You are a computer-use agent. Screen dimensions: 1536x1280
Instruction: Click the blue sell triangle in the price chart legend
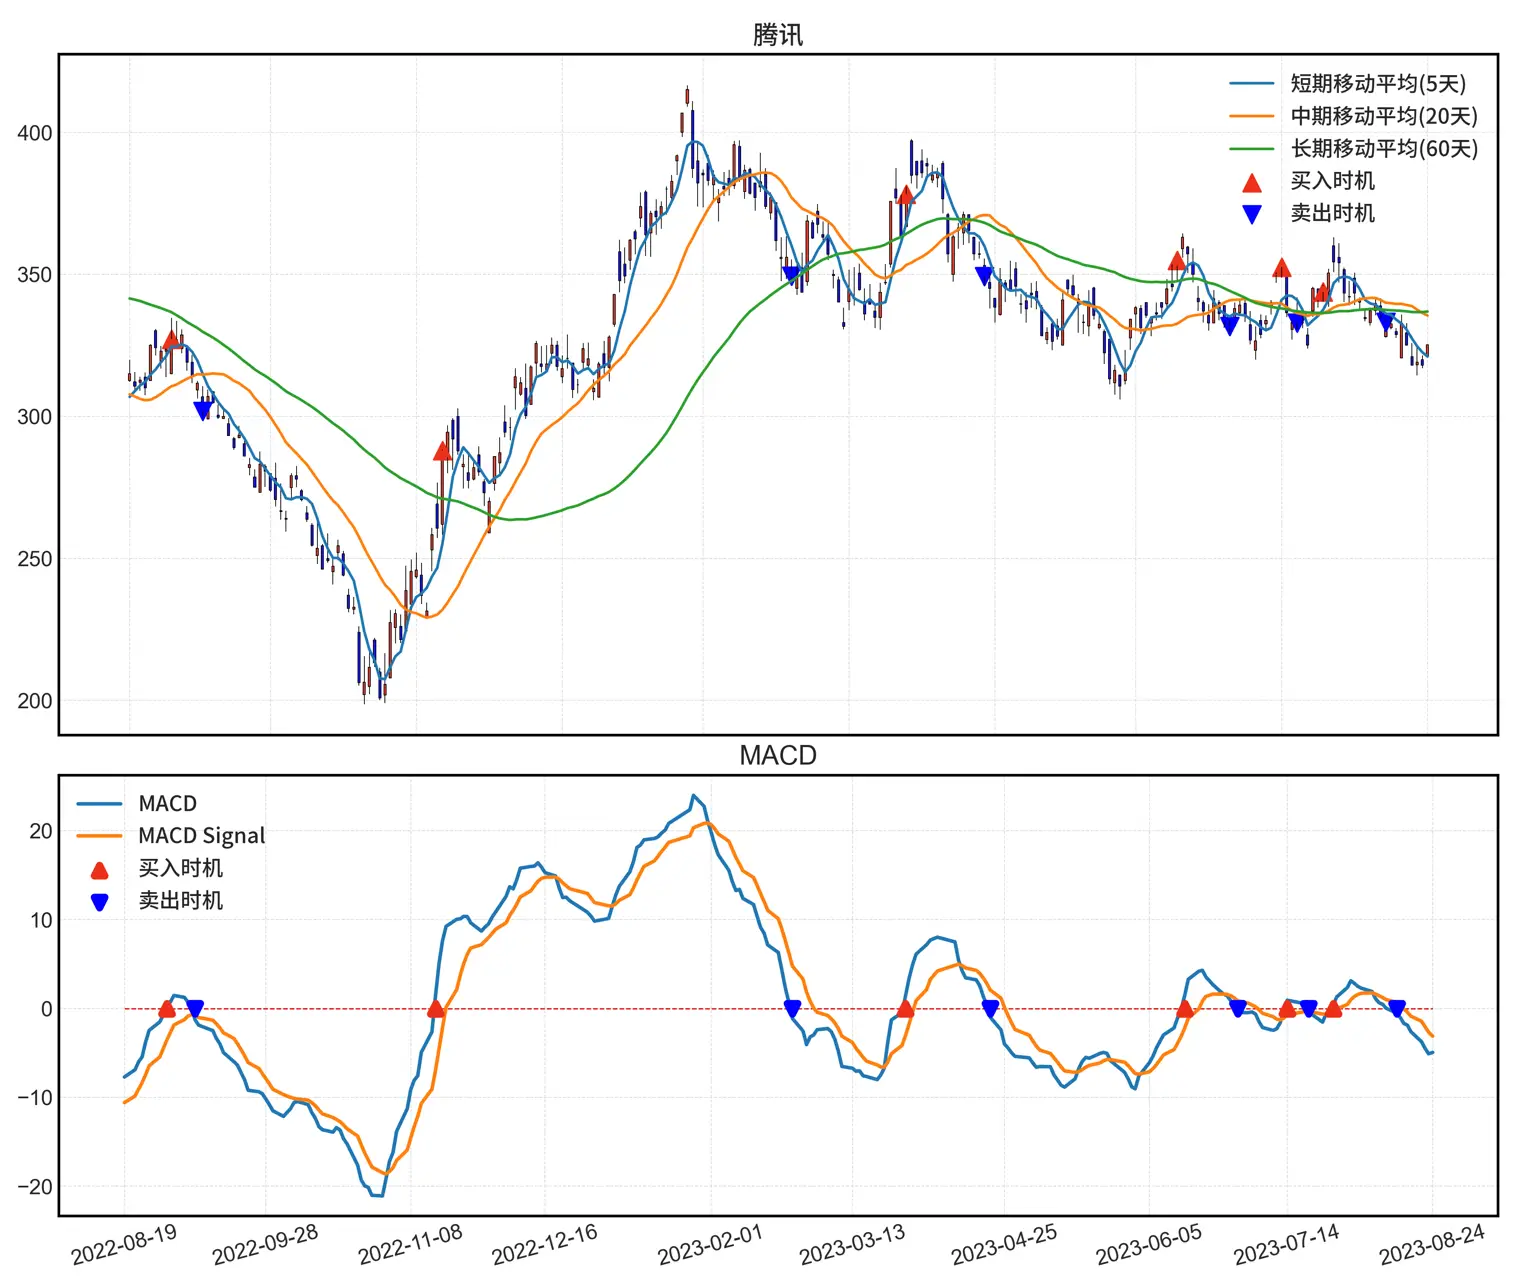[x=1251, y=214]
